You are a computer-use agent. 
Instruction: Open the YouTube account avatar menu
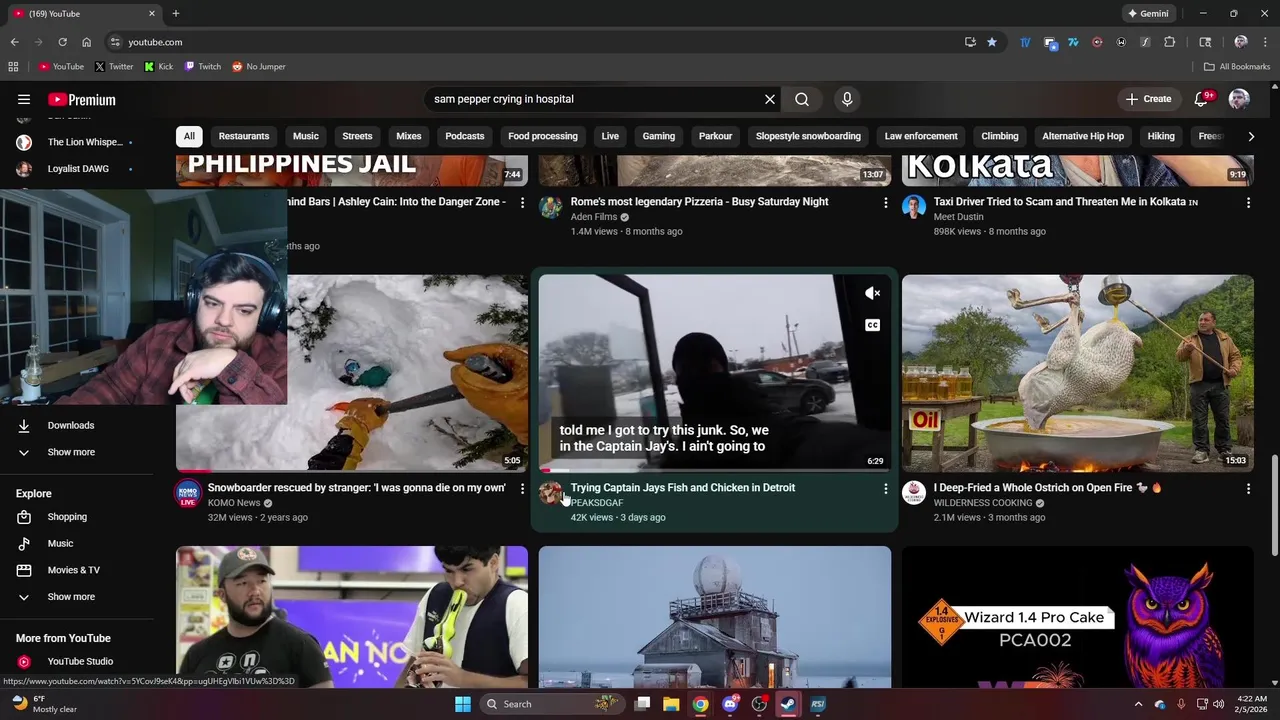tap(1239, 99)
